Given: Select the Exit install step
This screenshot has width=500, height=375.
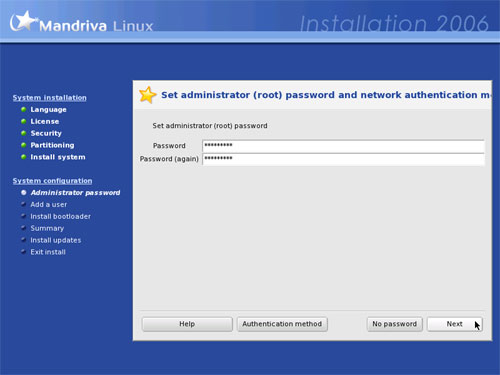Looking at the screenshot, I should (48, 252).
